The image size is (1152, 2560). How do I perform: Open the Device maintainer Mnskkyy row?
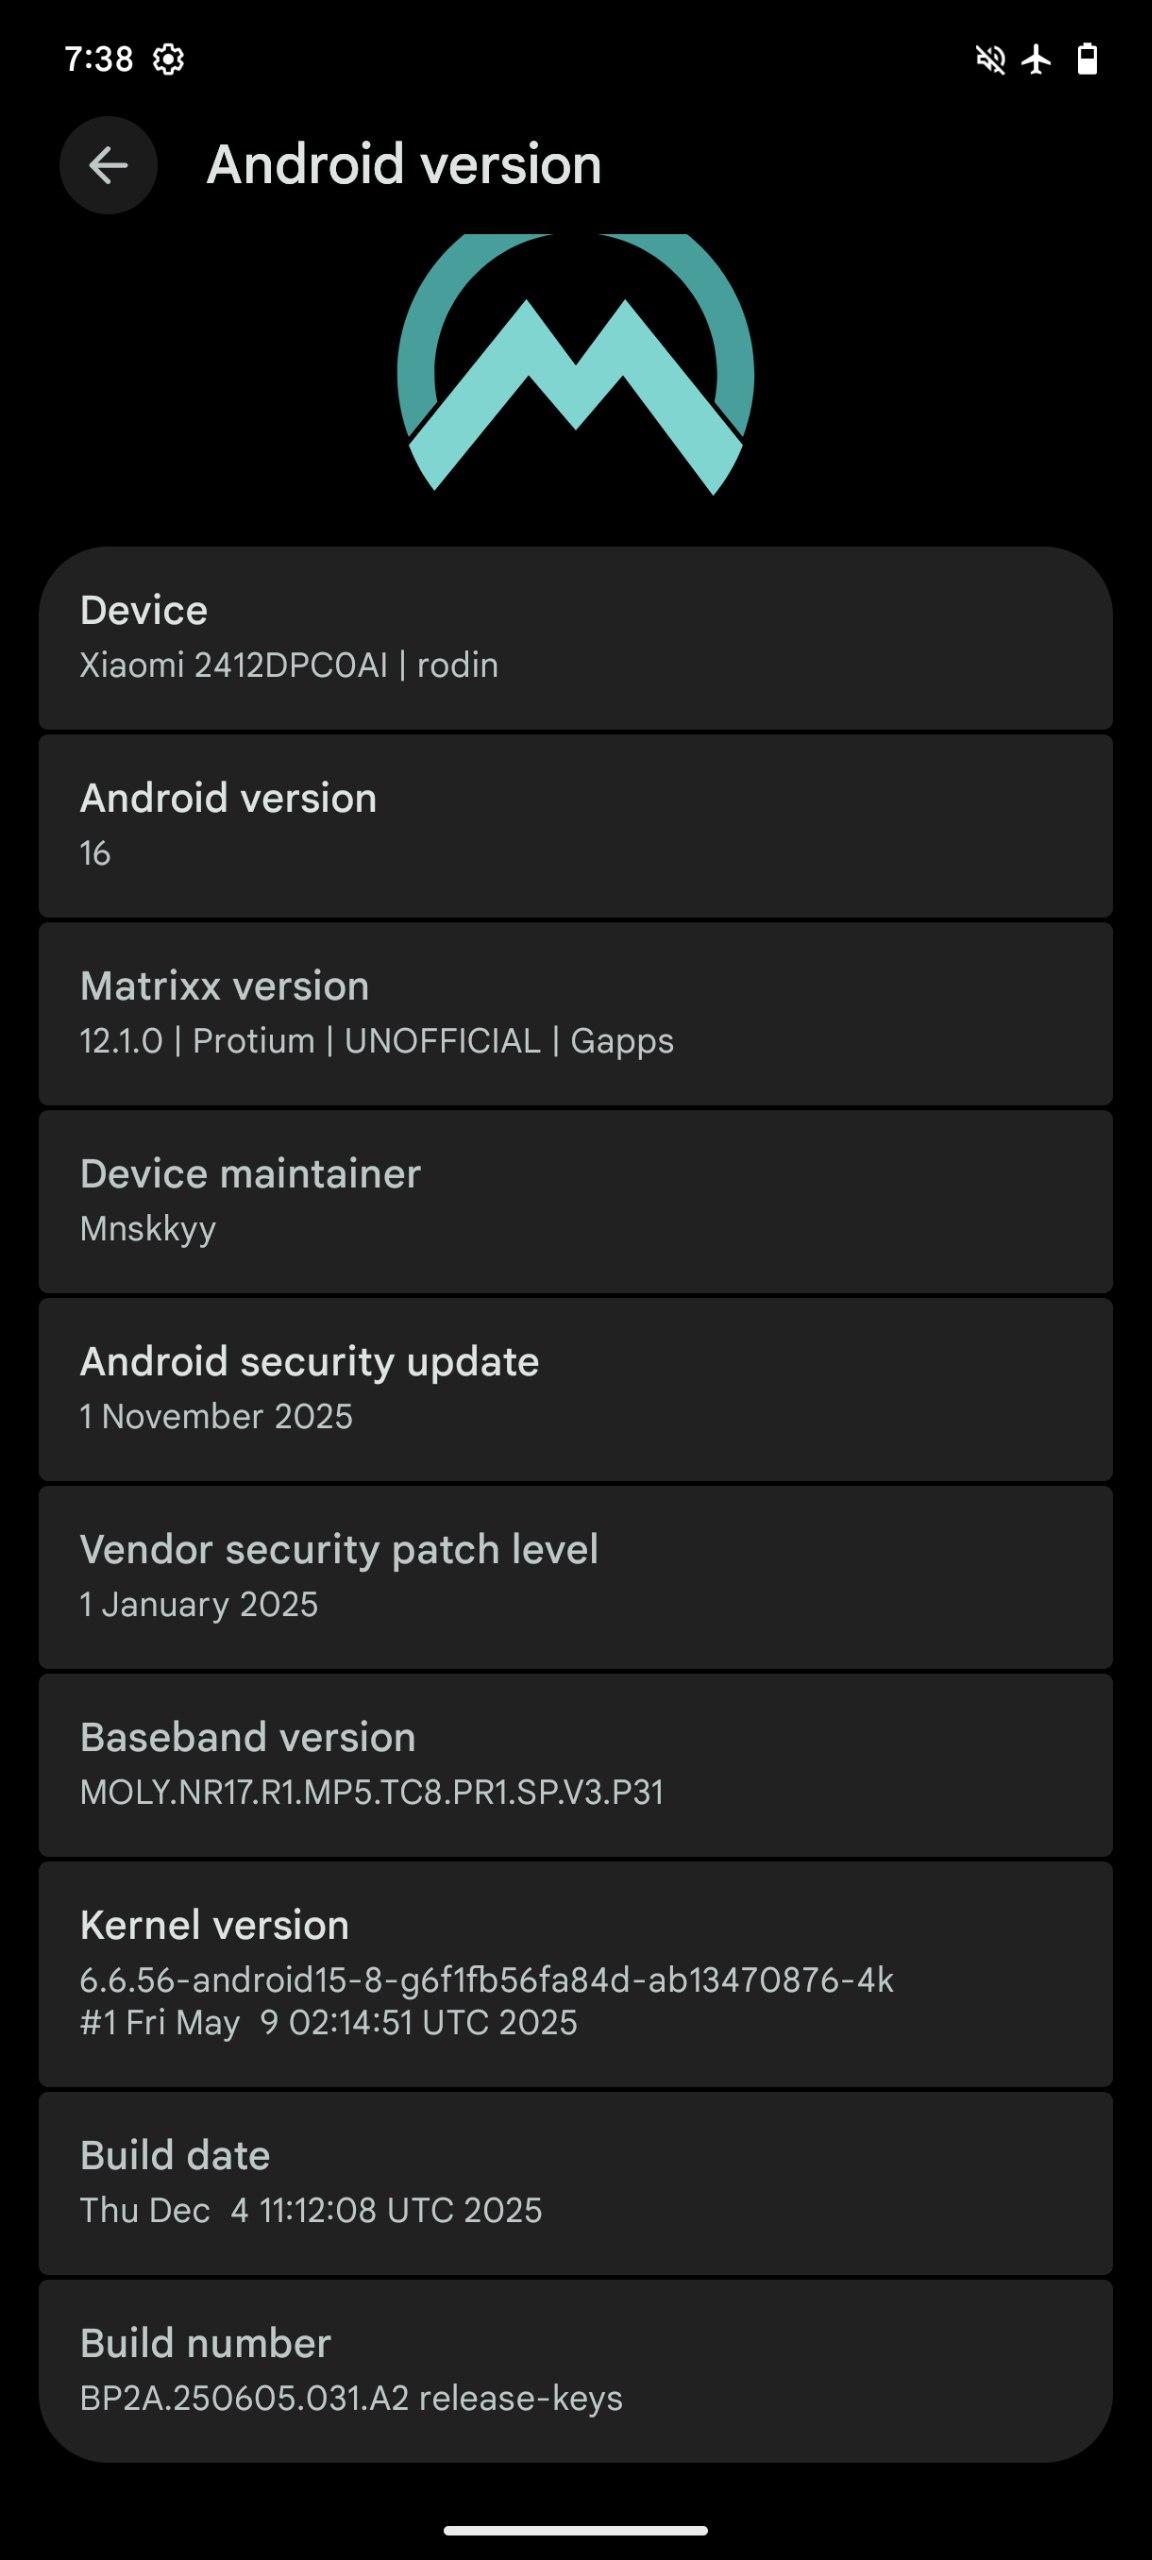pos(575,1200)
